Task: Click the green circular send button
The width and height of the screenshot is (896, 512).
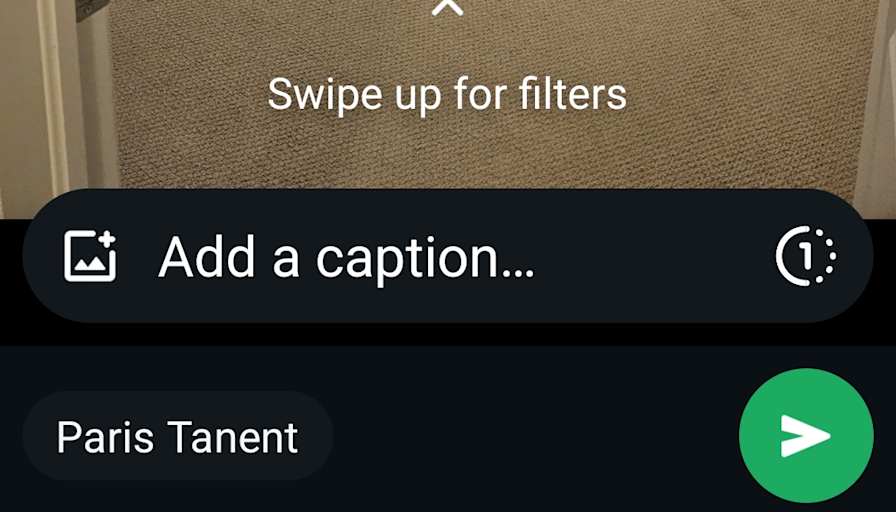Action: pos(806,436)
